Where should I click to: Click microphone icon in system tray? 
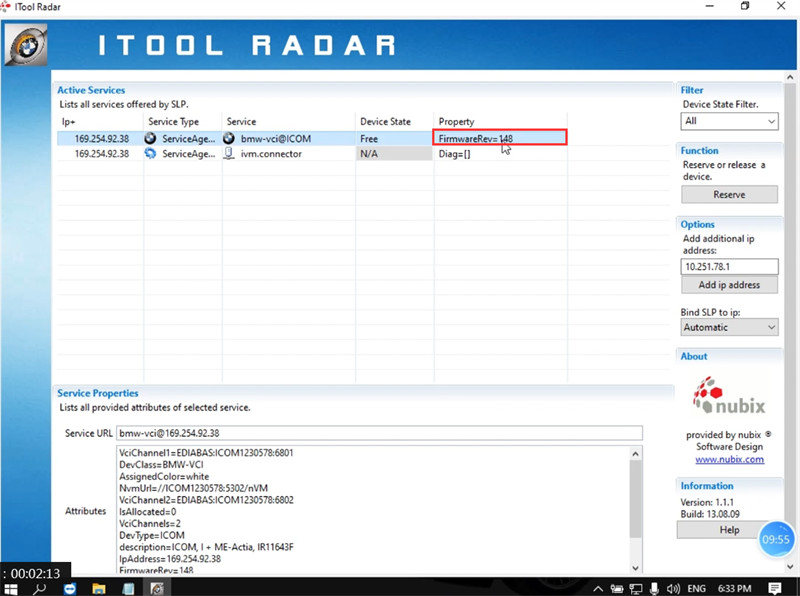coord(655,589)
